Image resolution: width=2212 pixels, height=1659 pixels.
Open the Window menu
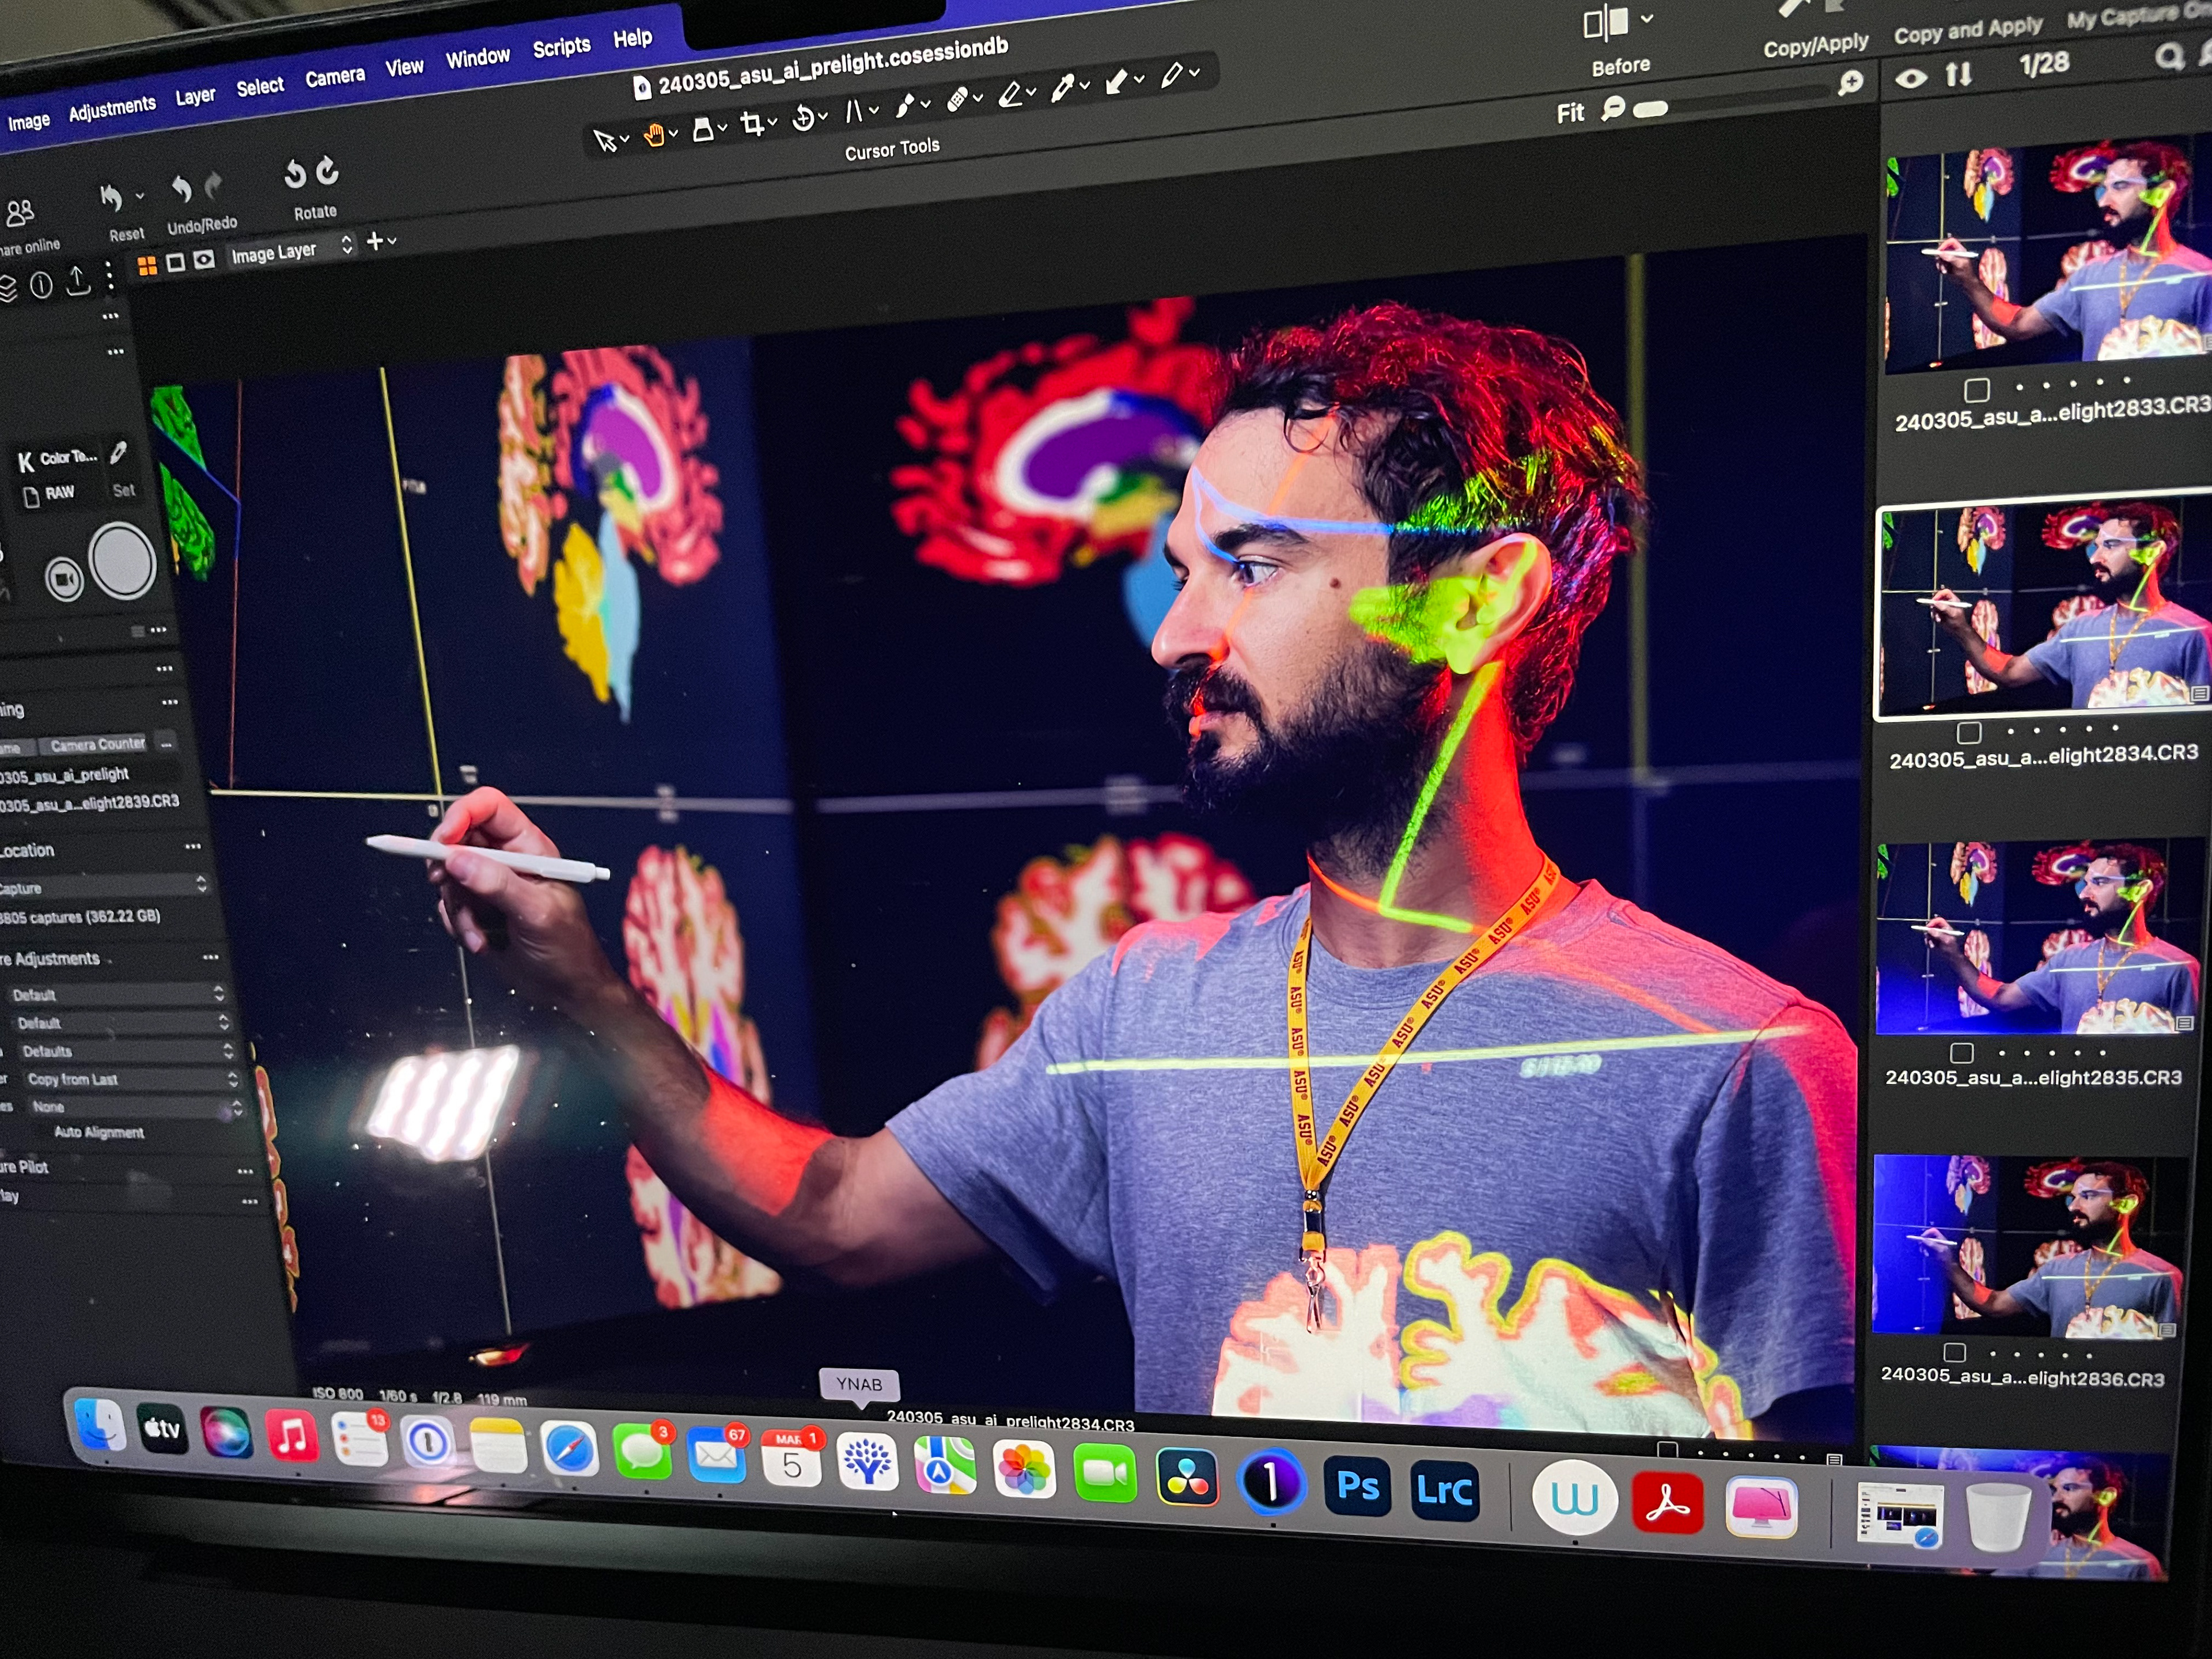[x=477, y=57]
